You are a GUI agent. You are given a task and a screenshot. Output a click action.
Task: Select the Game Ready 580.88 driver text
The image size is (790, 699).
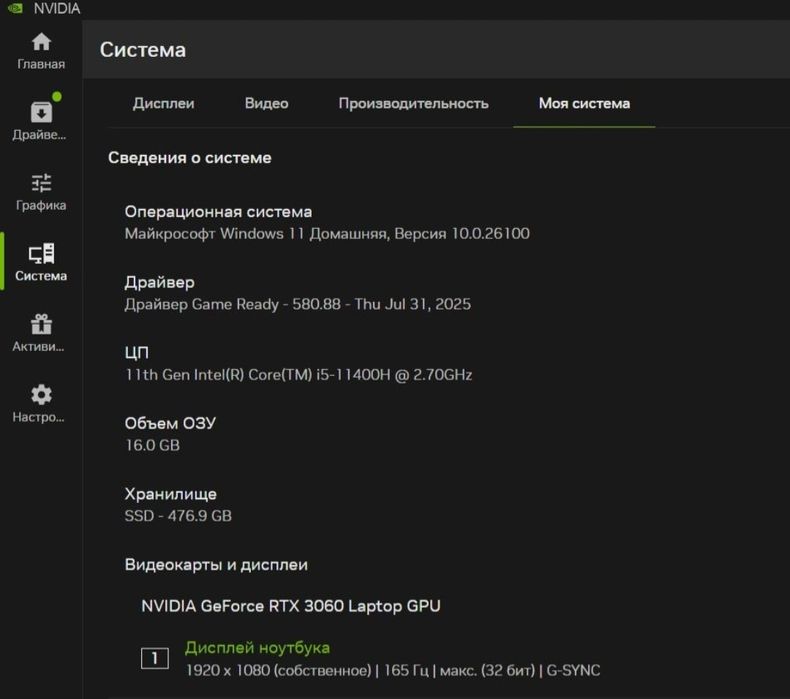(298, 304)
